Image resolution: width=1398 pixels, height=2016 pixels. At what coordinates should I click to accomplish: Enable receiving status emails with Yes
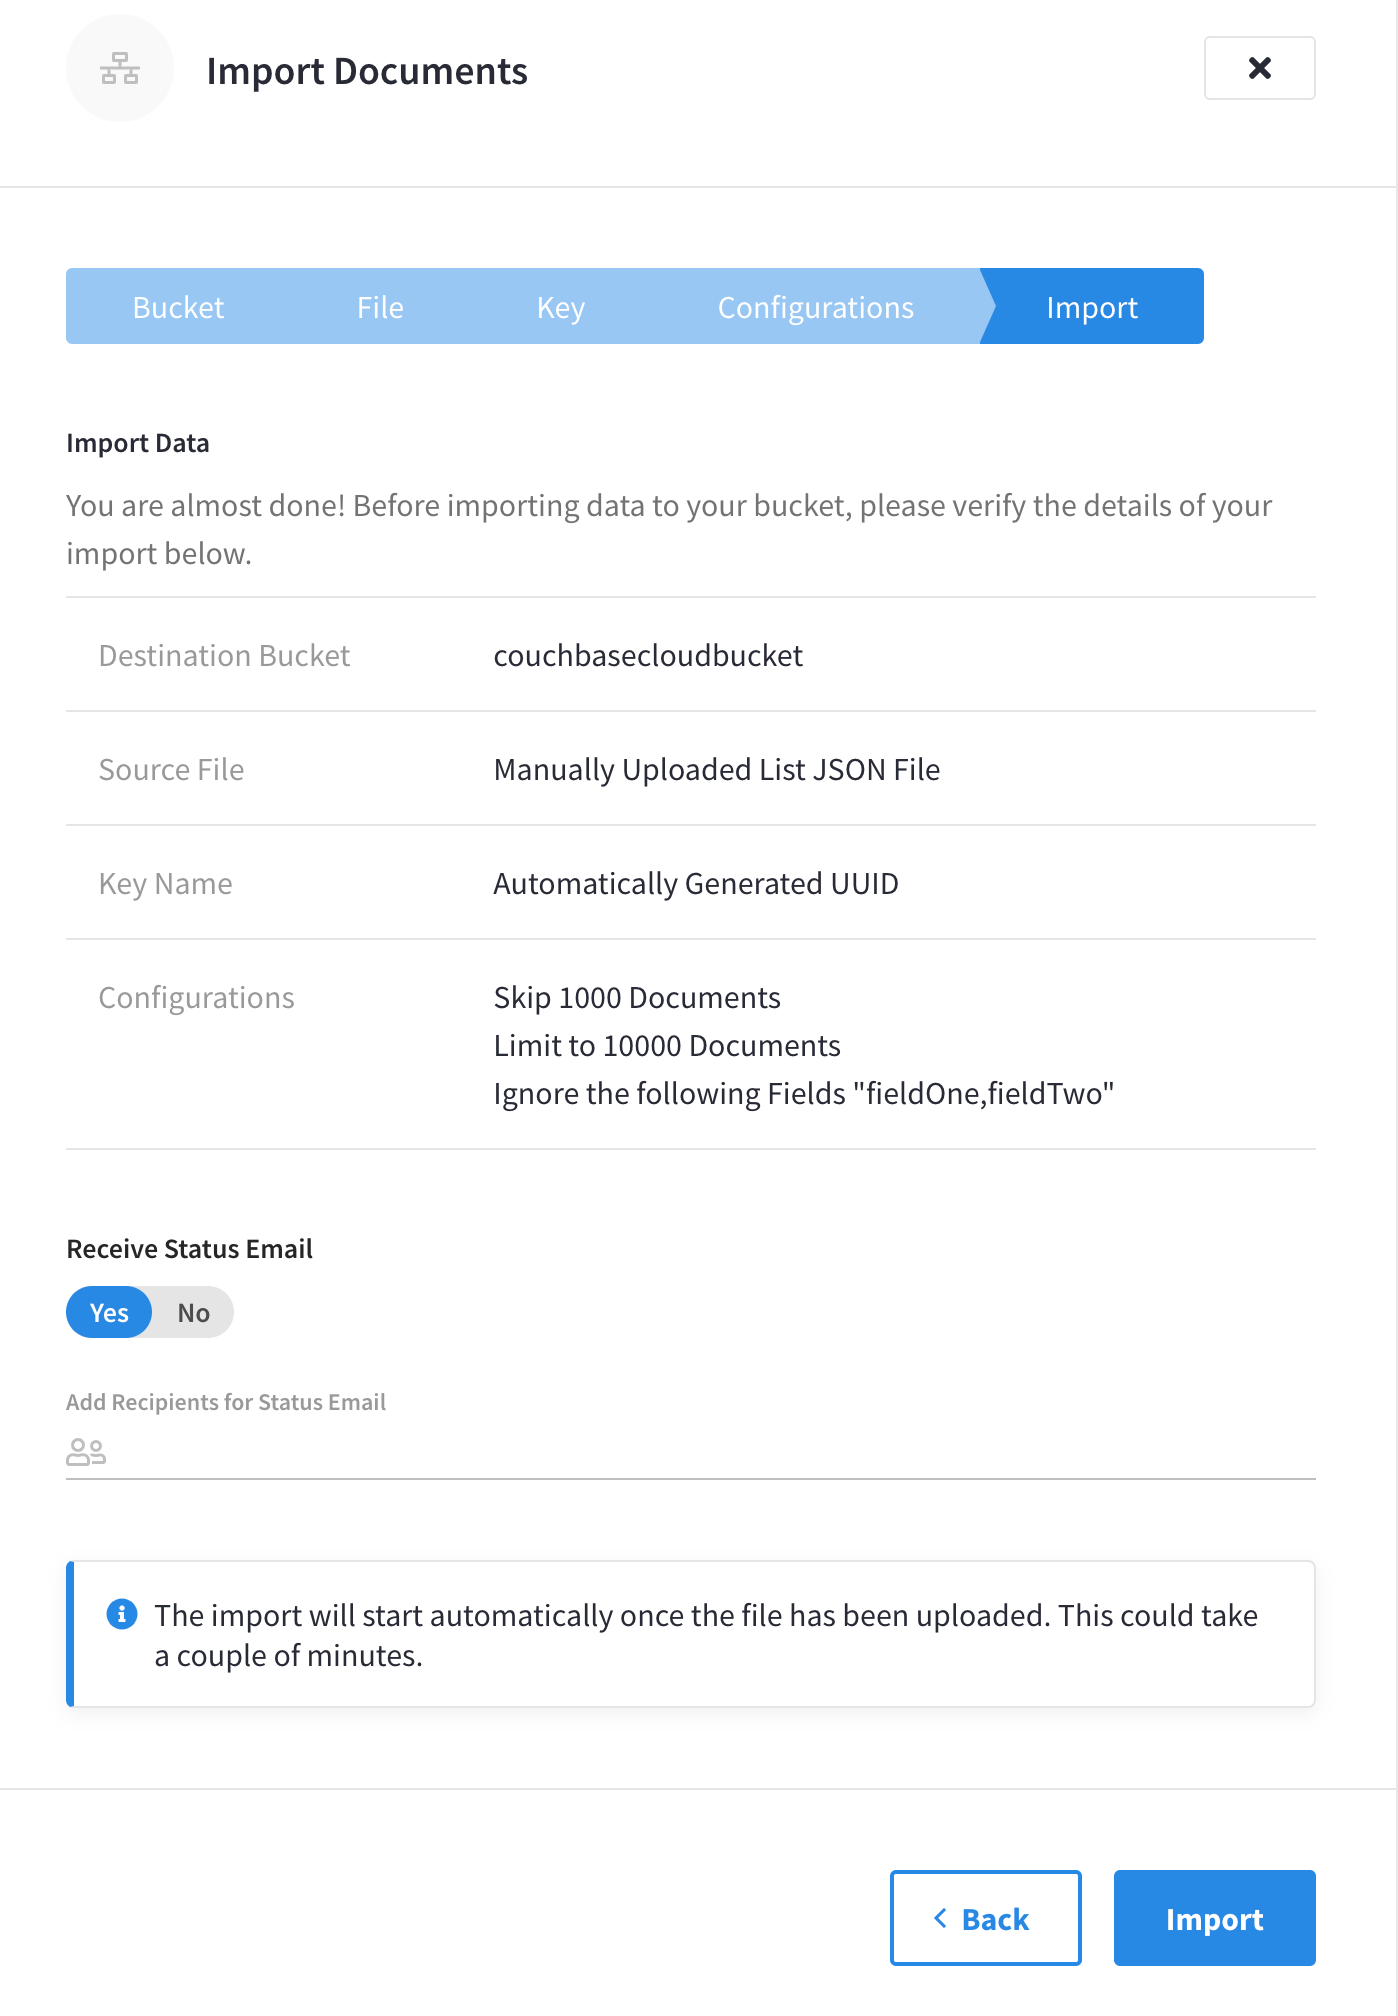(108, 1311)
